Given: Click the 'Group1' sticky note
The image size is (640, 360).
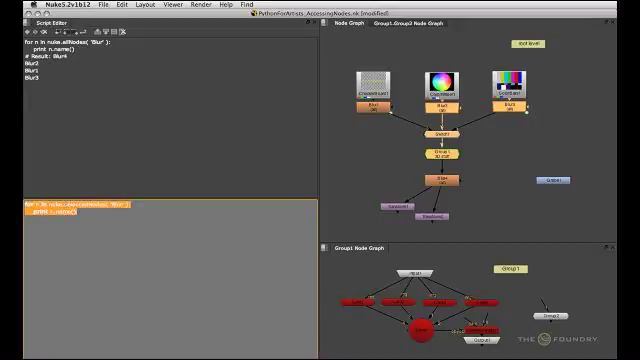Looking at the screenshot, I should click(x=511, y=269).
